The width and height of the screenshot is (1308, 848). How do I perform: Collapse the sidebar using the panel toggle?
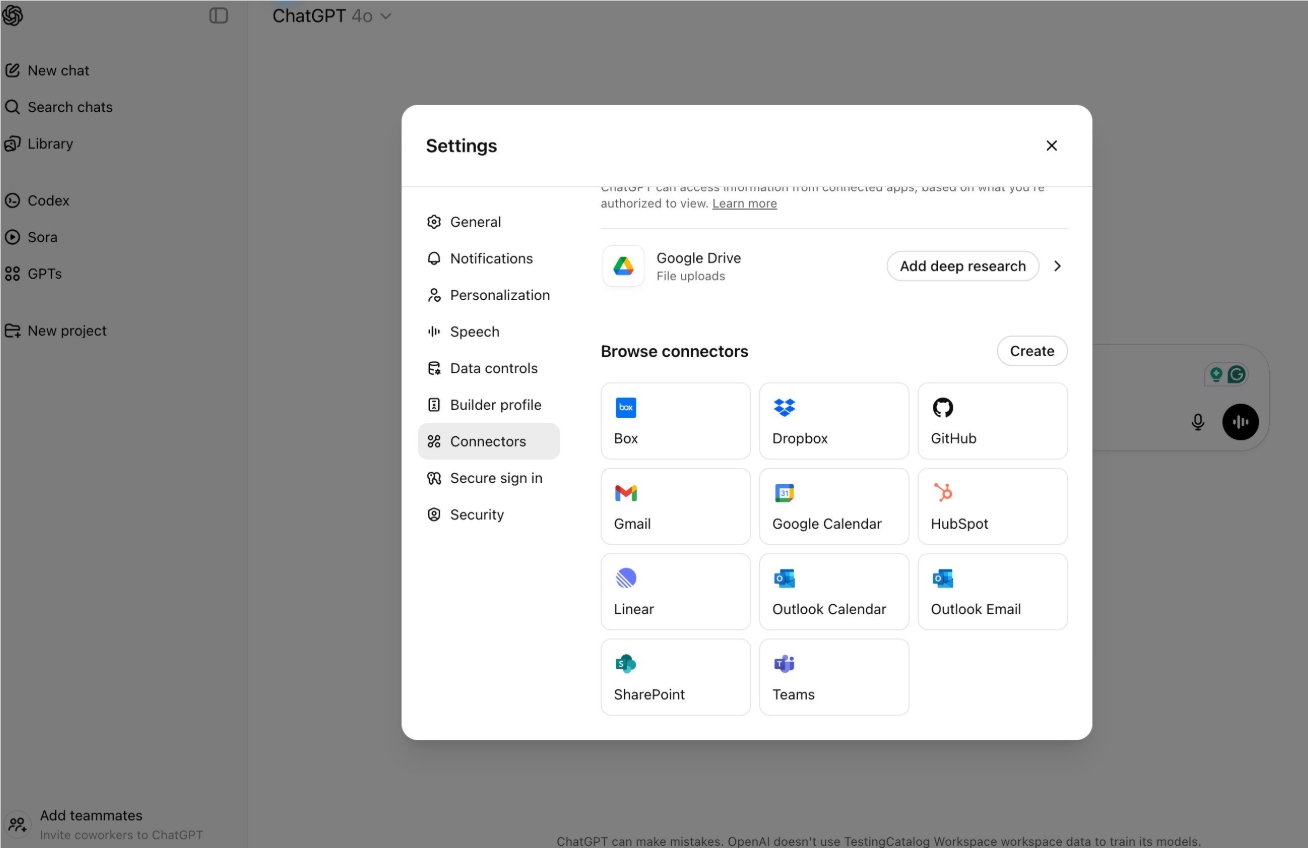coord(219,16)
